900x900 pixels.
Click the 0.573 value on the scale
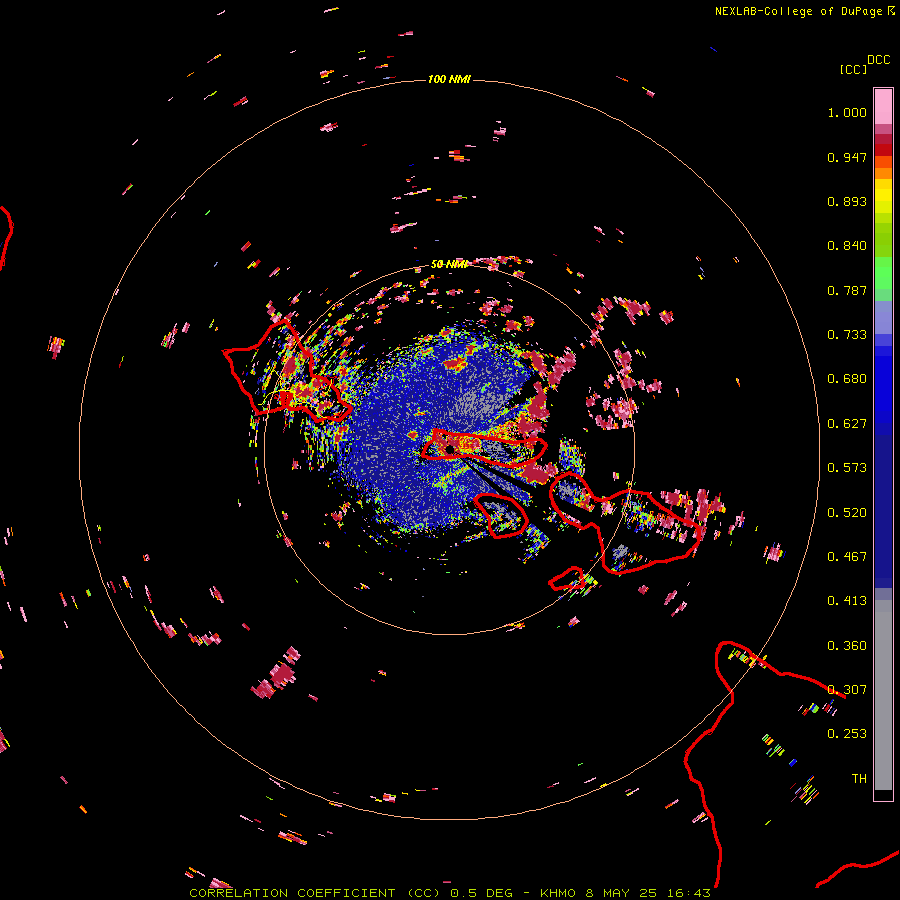click(x=847, y=468)
